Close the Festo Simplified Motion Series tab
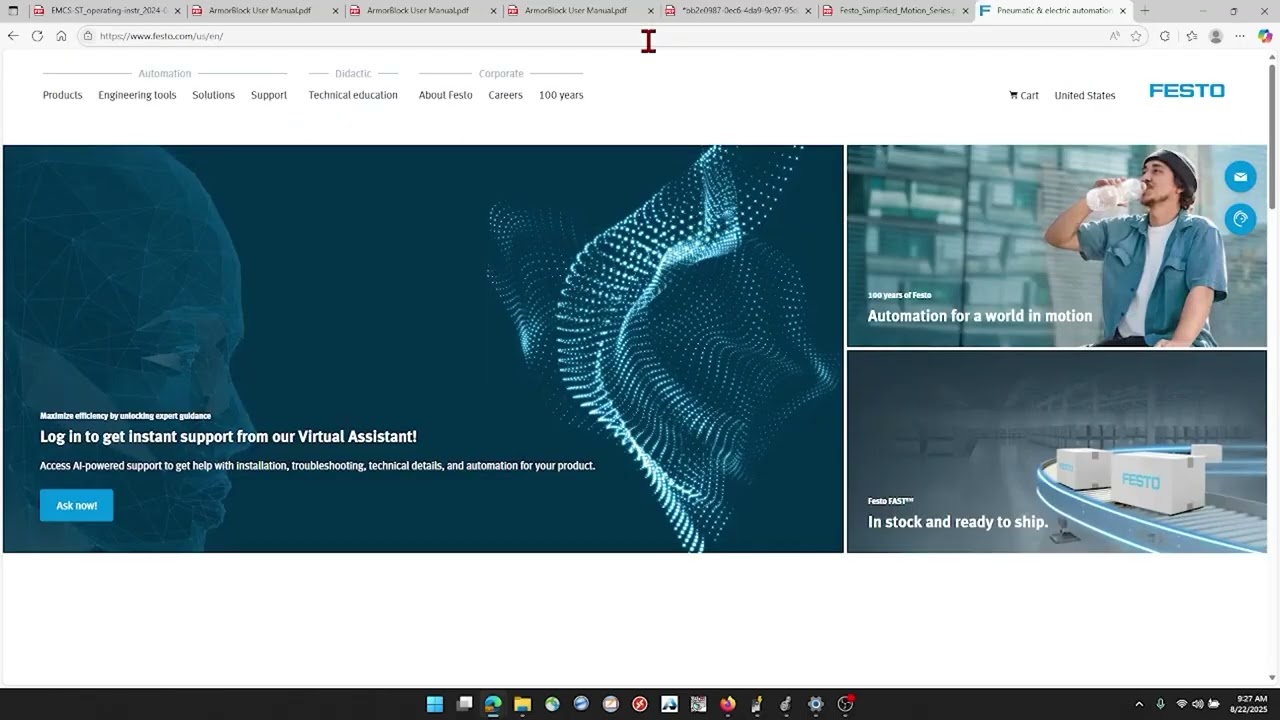This screenshot has height=720, width=1280. tap(965, 11)
